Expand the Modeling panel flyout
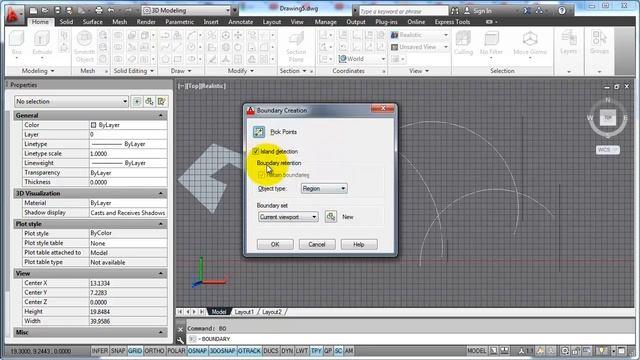This screenshot has height=360, width=640. point(38,71)
